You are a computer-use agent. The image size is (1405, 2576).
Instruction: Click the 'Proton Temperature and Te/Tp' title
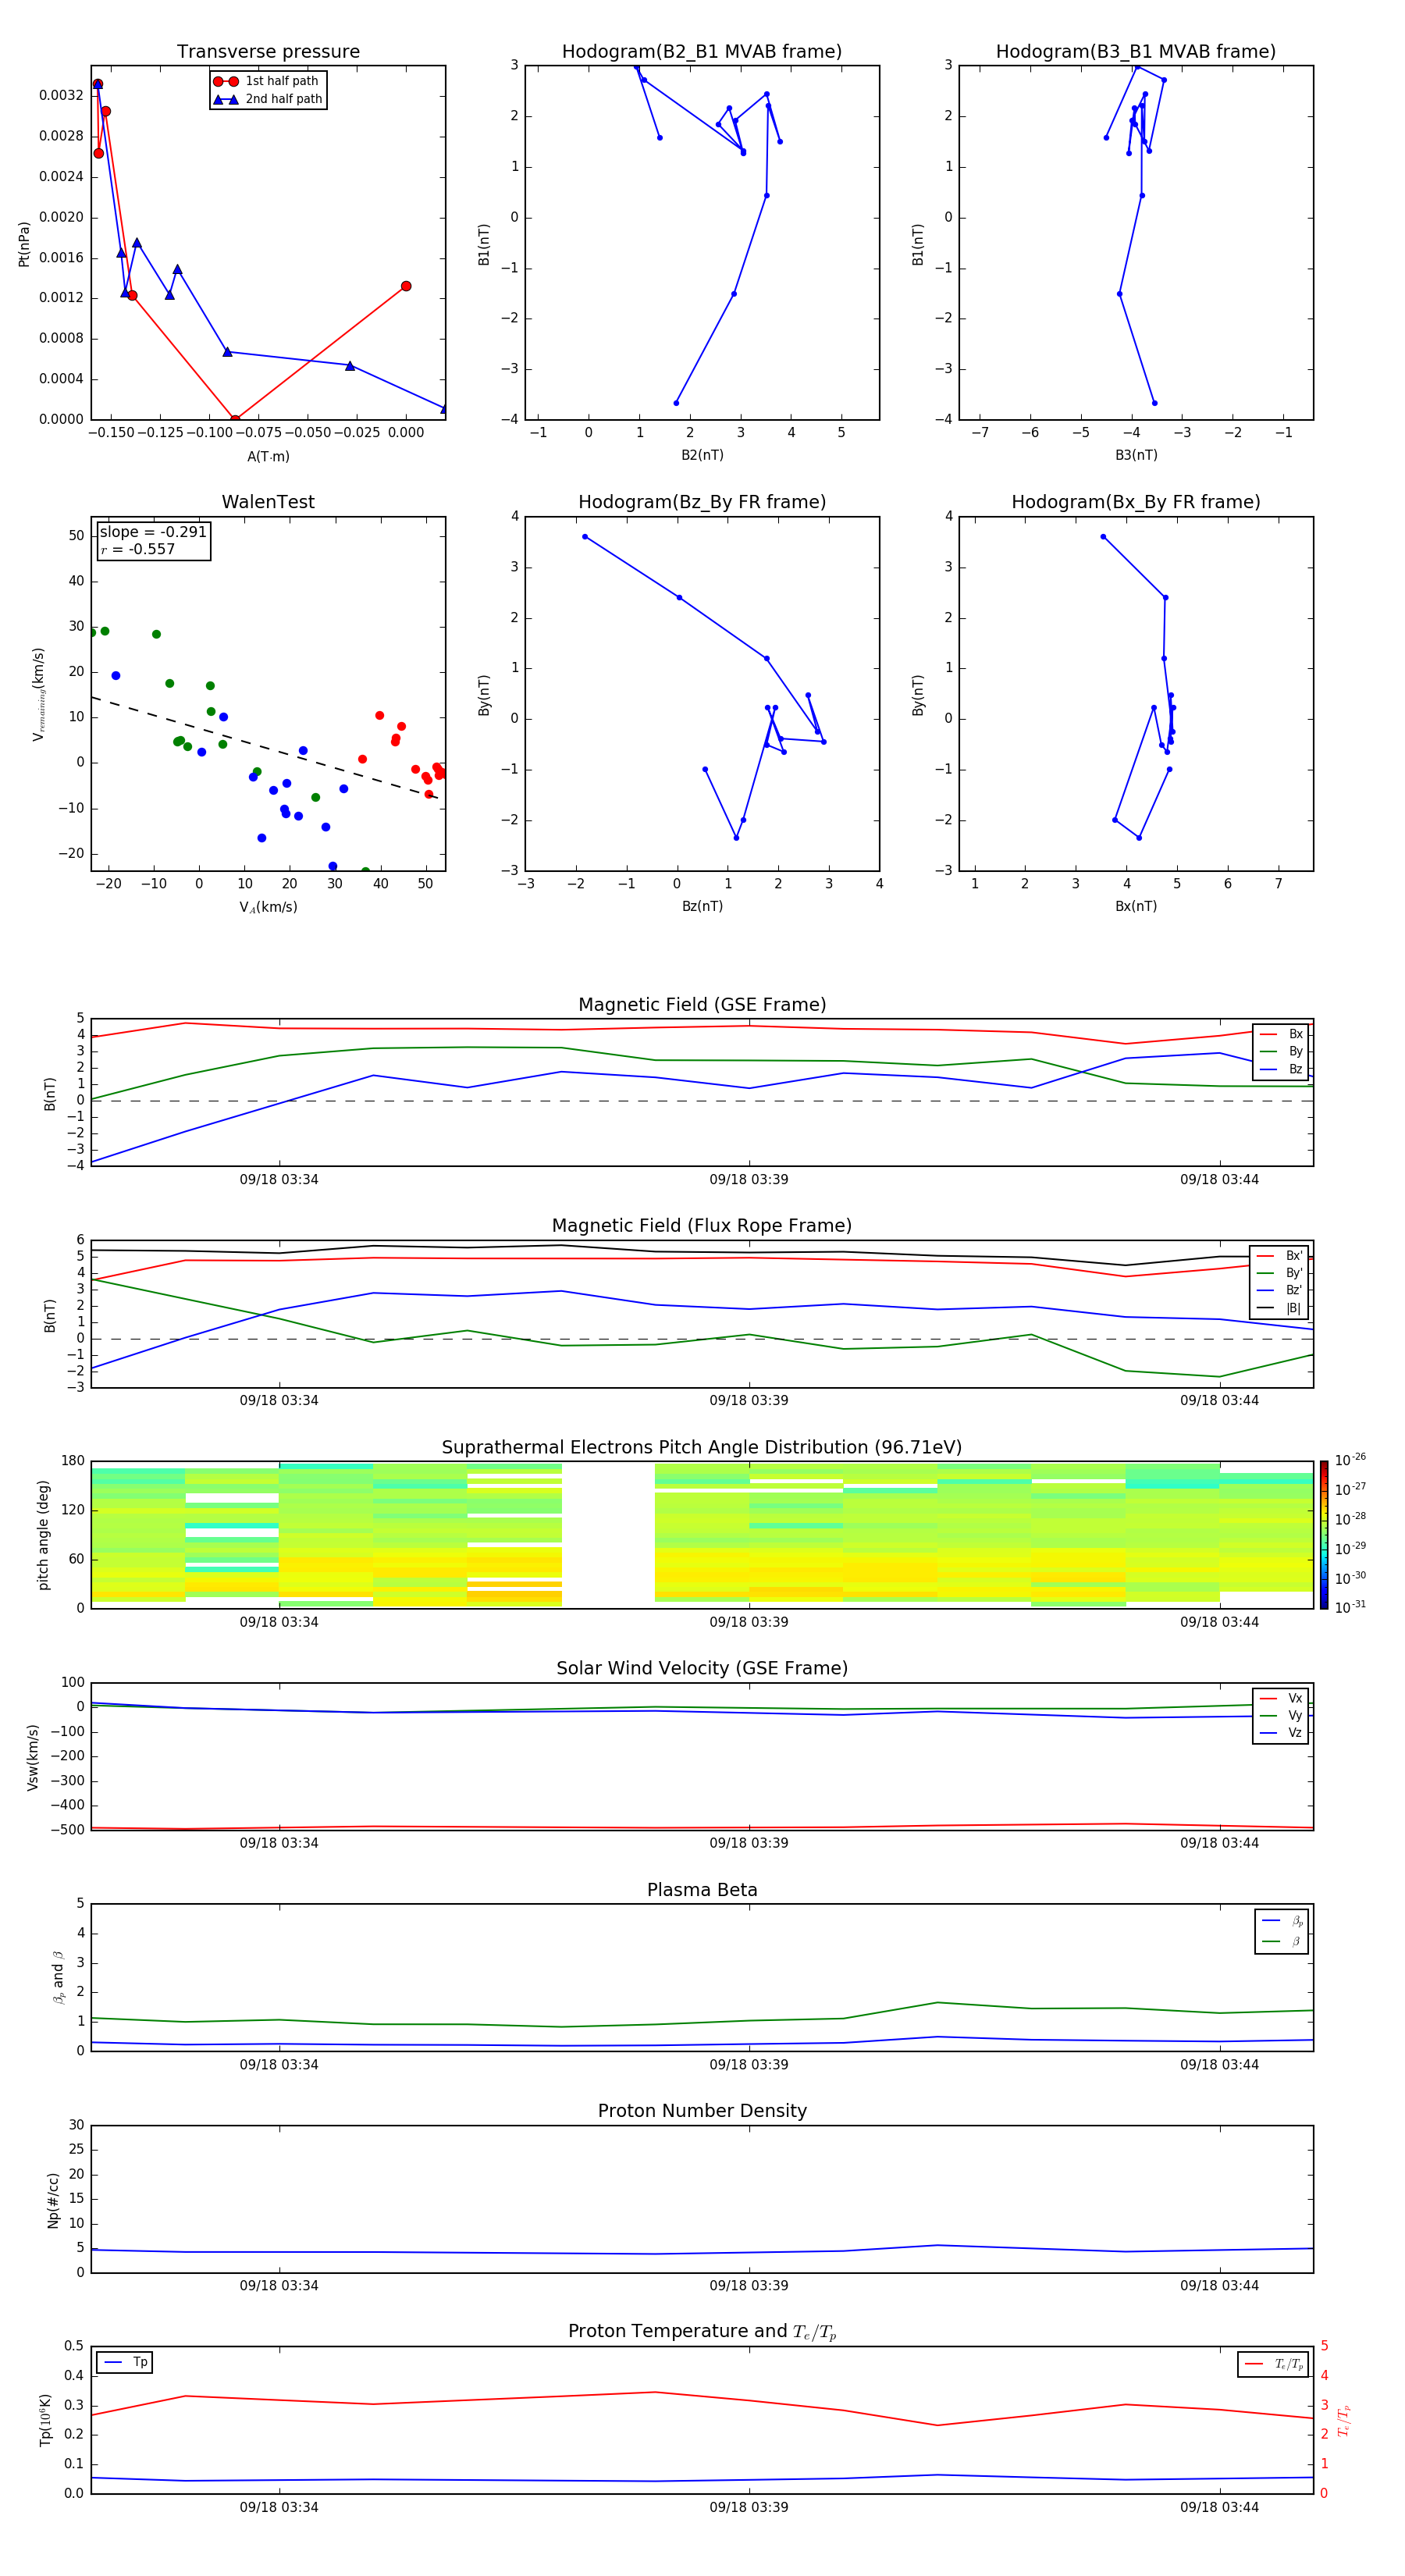tap(702, 2332)
